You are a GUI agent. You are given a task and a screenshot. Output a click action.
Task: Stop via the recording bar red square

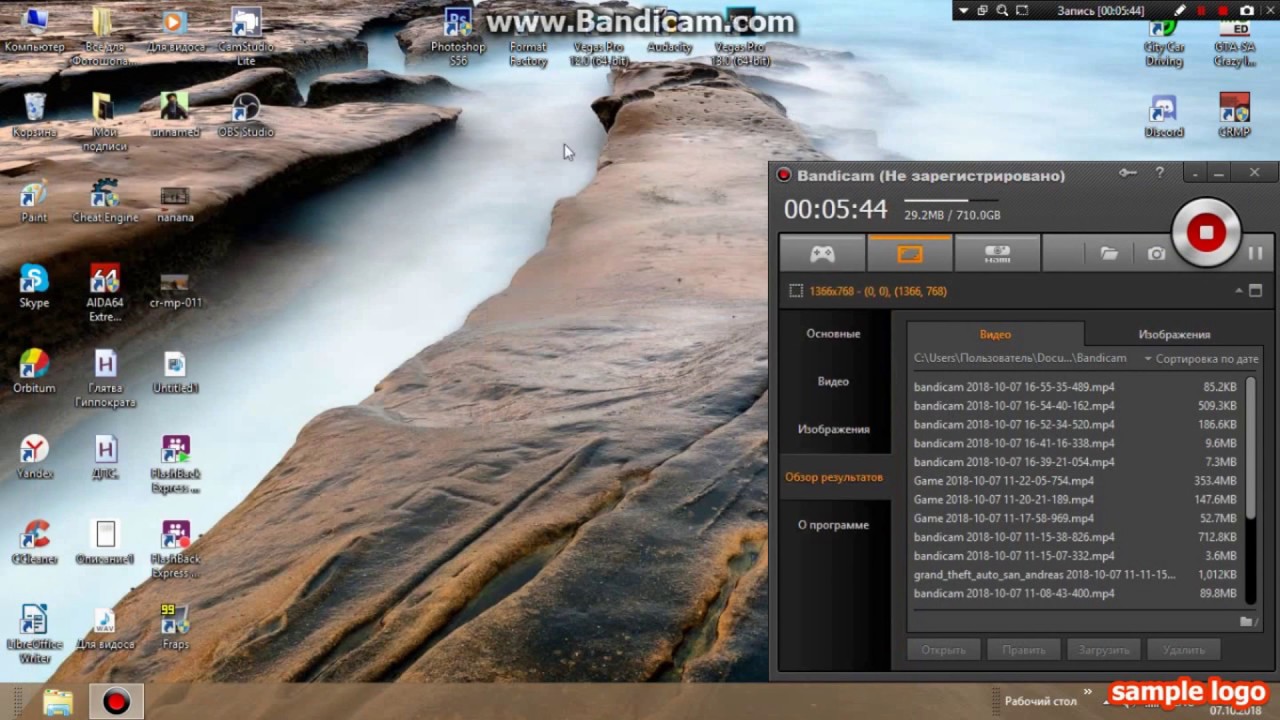pyautogui.click(x=1223, y=11)
